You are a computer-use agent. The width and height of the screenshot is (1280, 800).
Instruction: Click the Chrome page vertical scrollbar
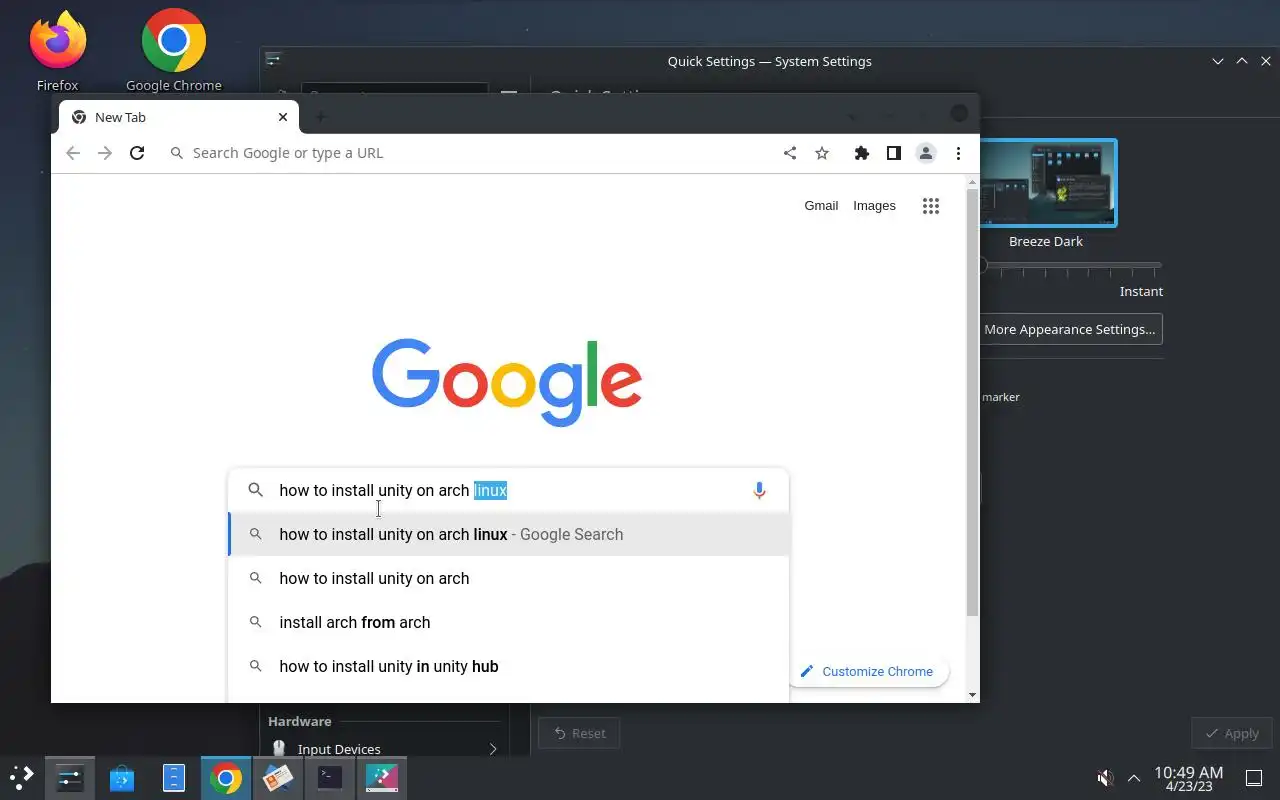point(973,402)
